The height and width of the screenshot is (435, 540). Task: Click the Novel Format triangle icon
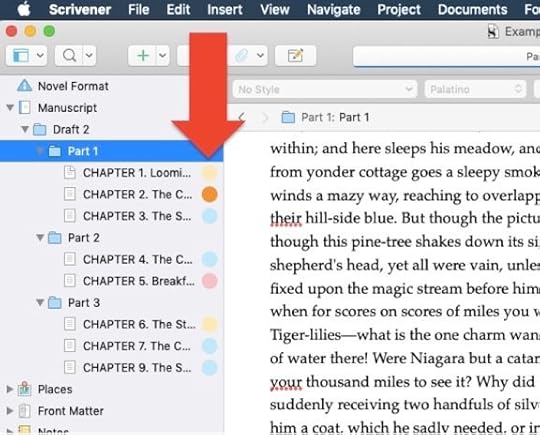tap(24, 85)
